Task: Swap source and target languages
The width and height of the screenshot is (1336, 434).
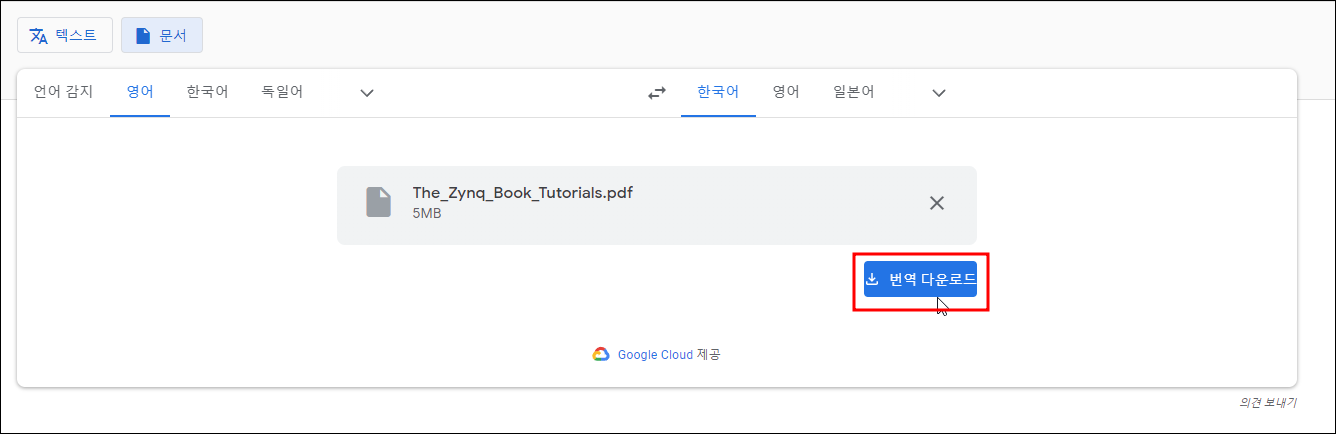Action: point(657,93)
